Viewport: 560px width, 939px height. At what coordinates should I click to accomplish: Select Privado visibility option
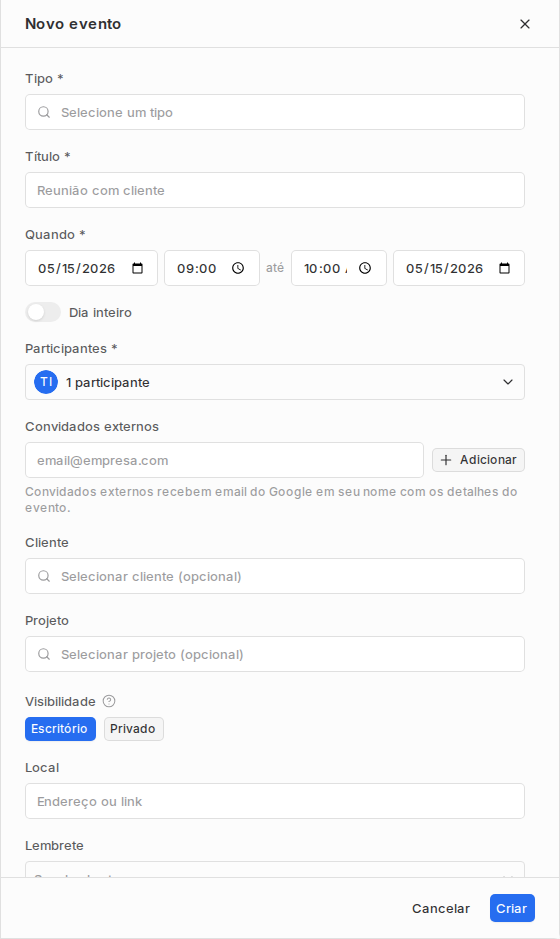click(133, 729)
